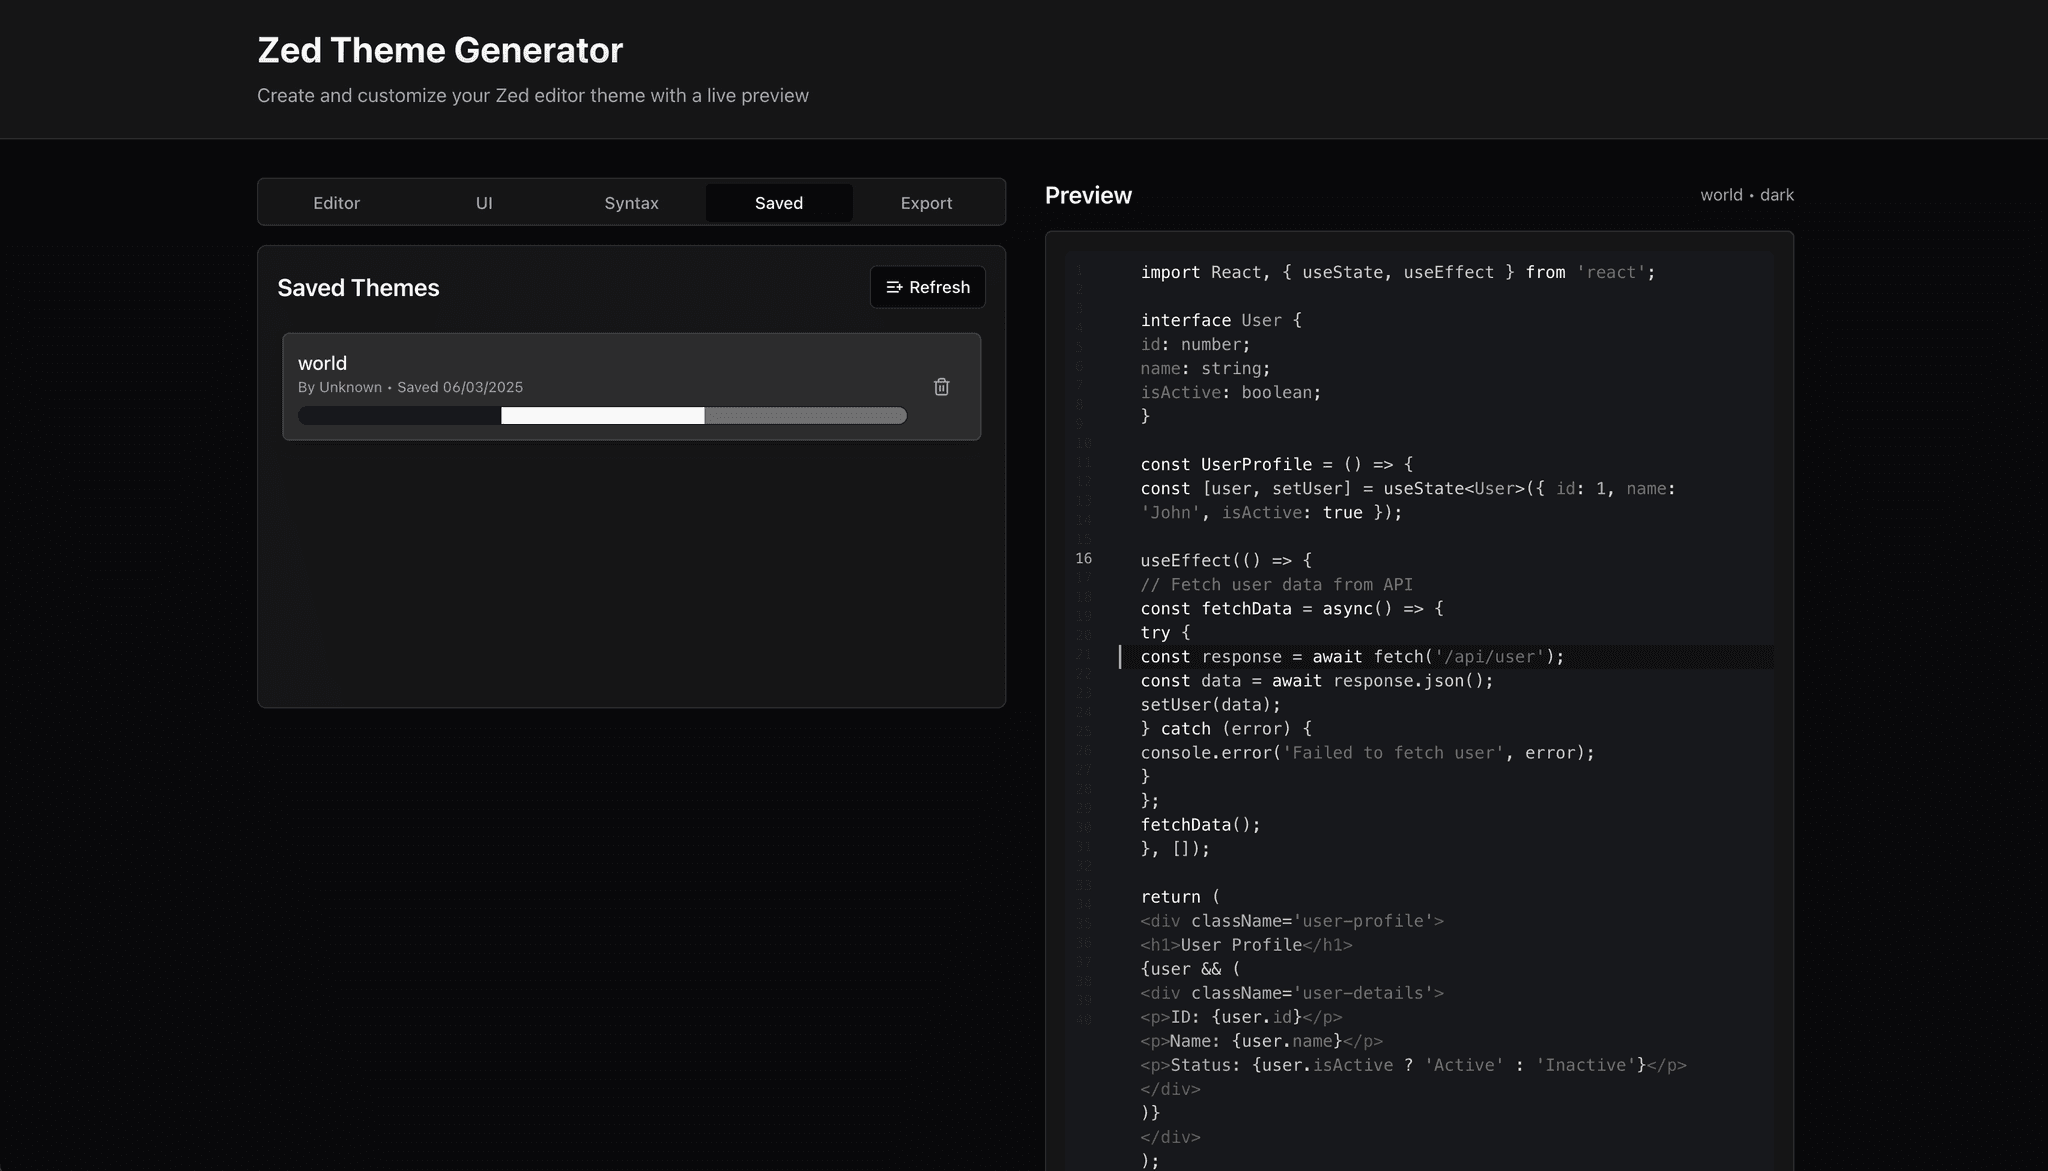
Task: Click the '<h1>User Profile</h1>' line
Action: click(1246, 945)
